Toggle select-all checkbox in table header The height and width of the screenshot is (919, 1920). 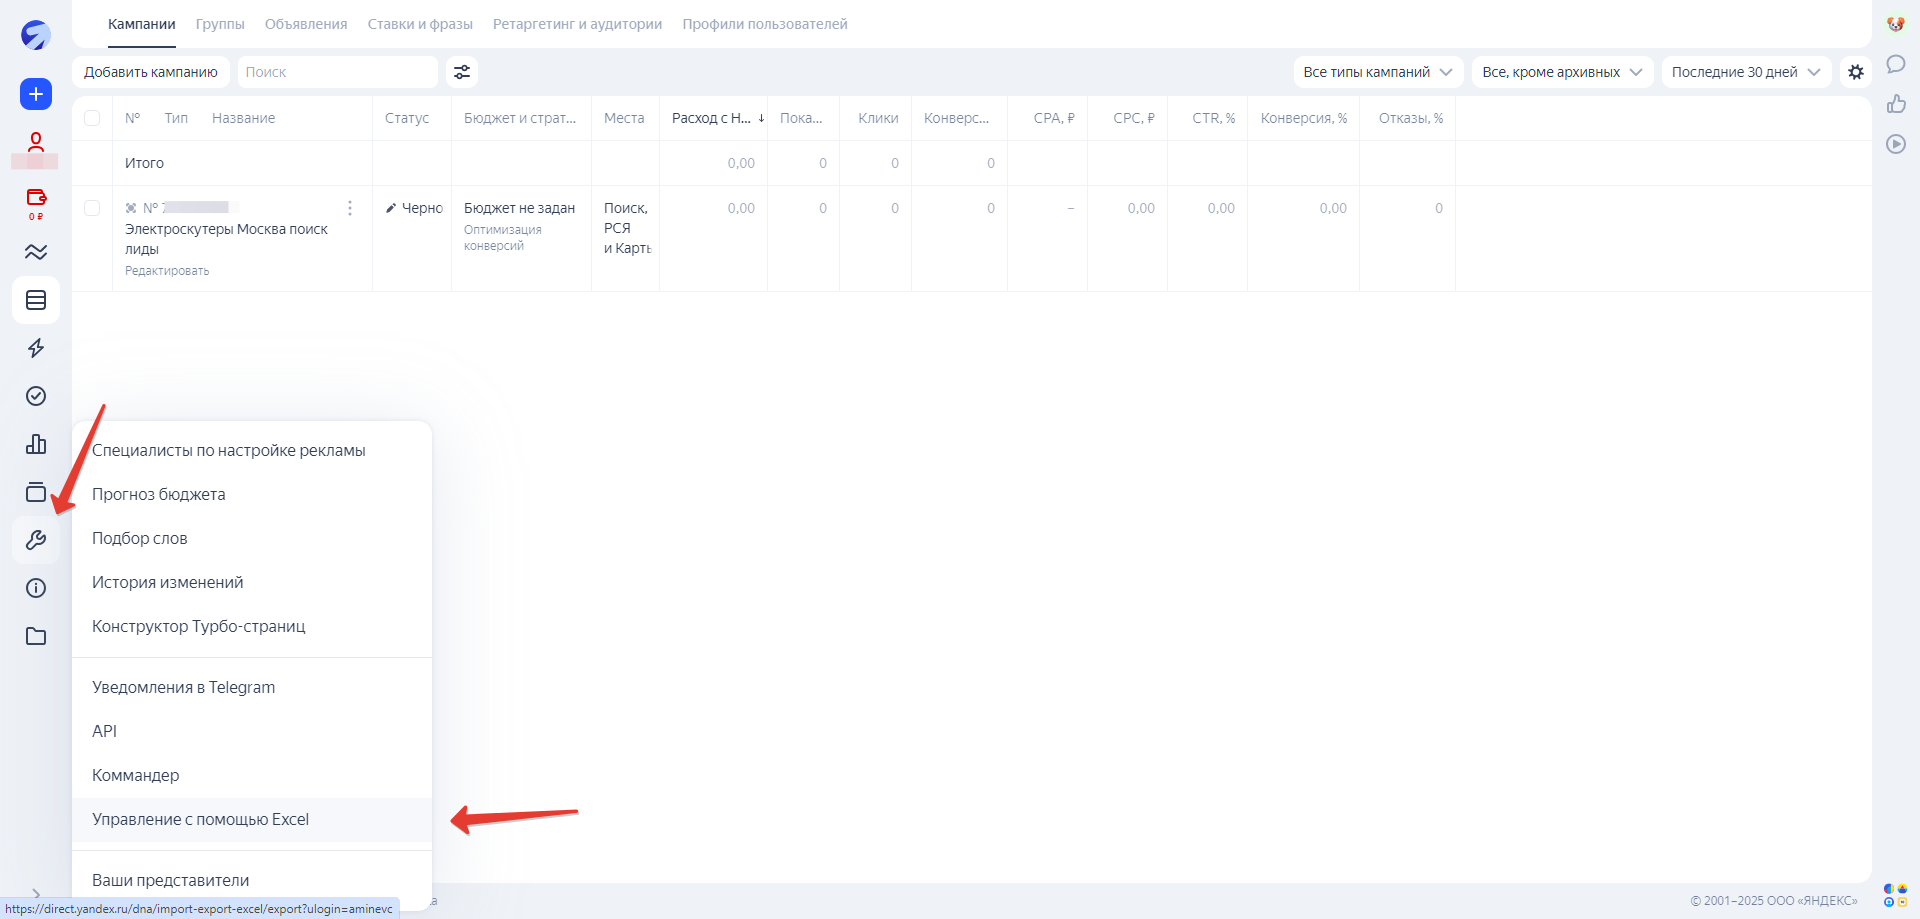coord(92,118)
